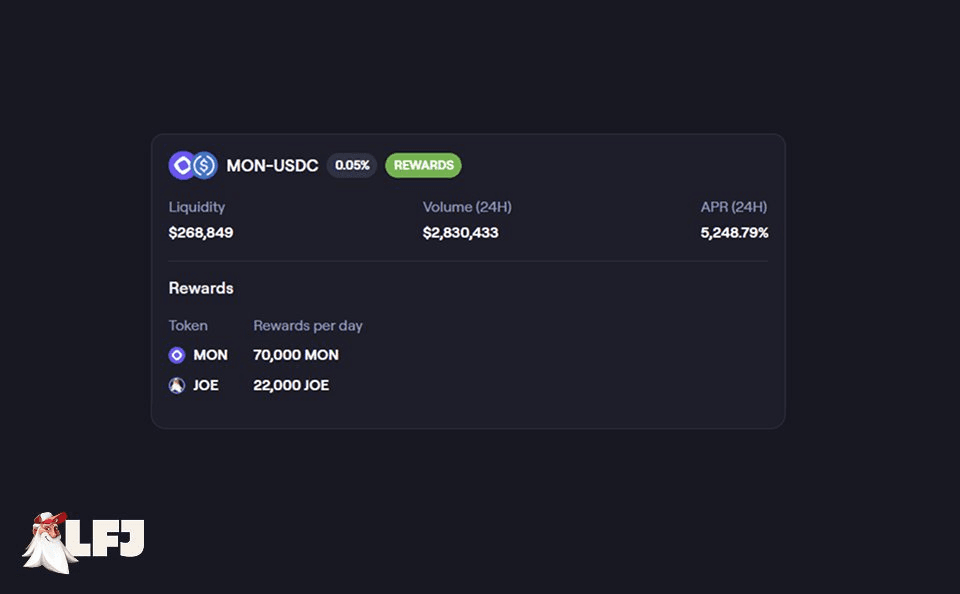Image resolution: width=960 pixels, height=594 pixels.
Task: Click the Token column header
Action: click(x=188, y=325)
